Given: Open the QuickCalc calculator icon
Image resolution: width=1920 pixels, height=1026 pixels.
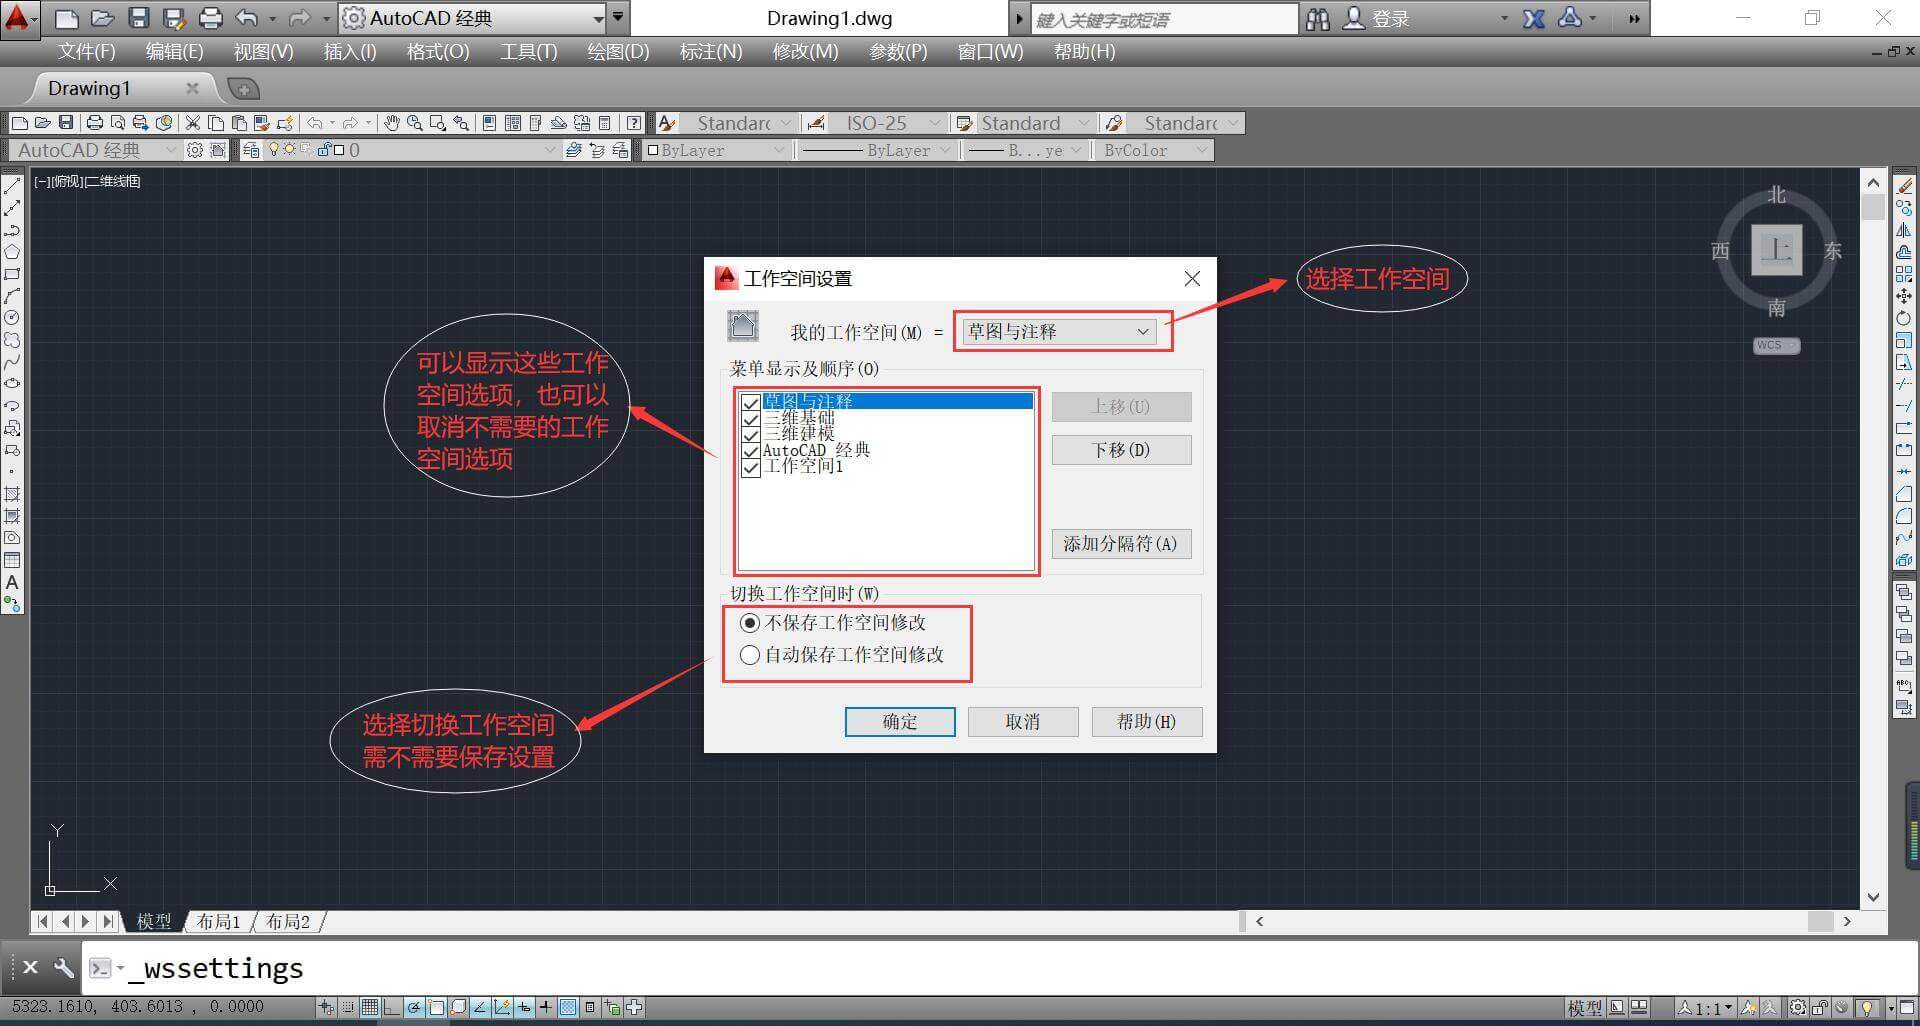Looking at the screenshot, I should (x=604, y=123).
